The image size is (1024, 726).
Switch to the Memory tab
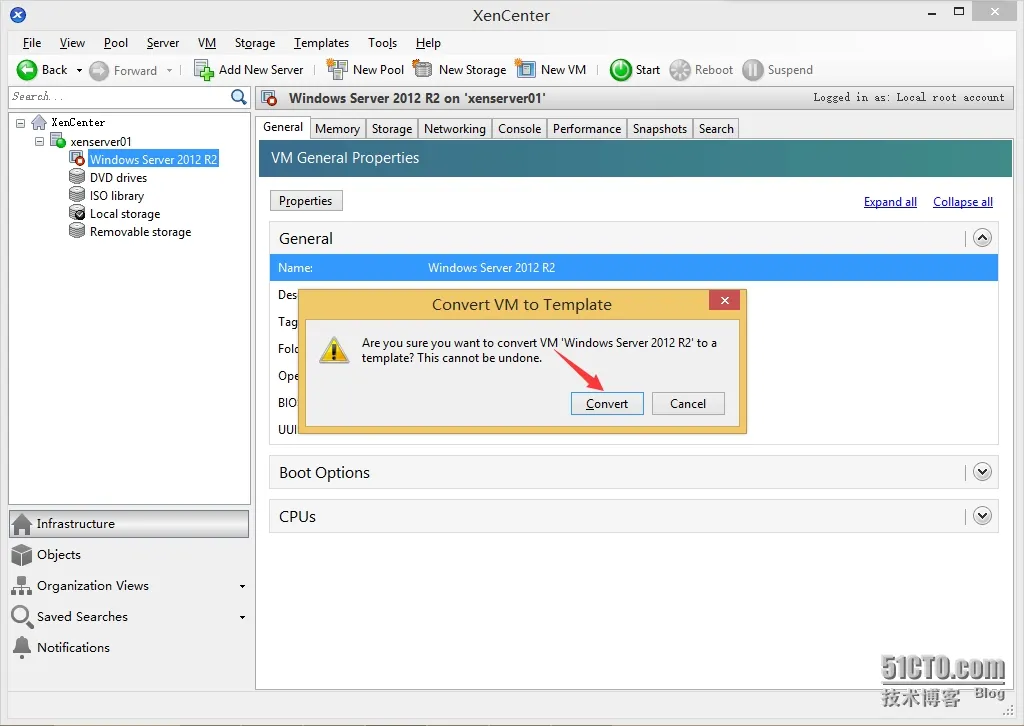click(337, 129)
